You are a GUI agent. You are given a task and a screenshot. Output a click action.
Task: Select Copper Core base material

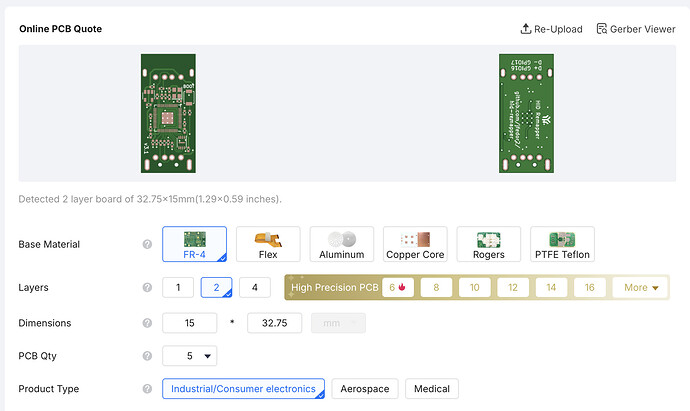click(415, 244)
